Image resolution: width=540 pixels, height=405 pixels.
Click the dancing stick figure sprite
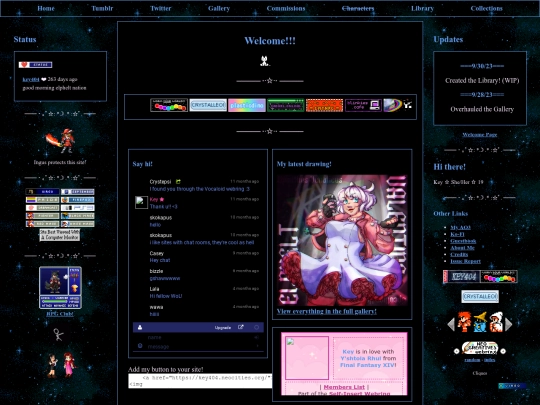tap(58, 334)
